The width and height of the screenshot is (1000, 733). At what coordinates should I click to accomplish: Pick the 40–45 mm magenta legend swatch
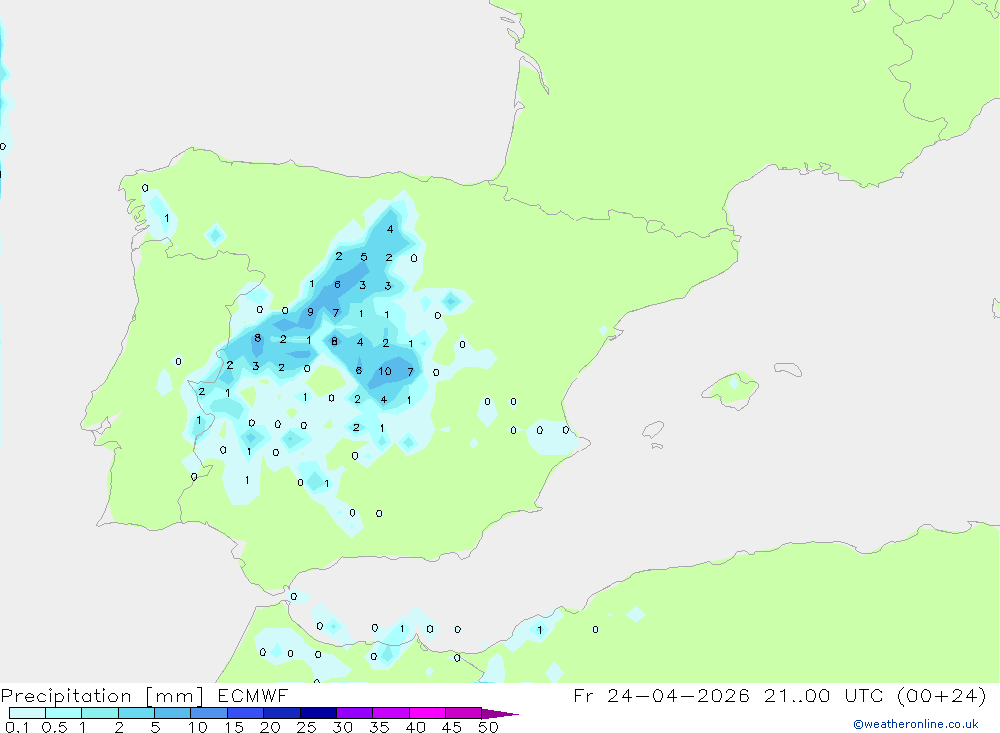[x=427, y=713]
